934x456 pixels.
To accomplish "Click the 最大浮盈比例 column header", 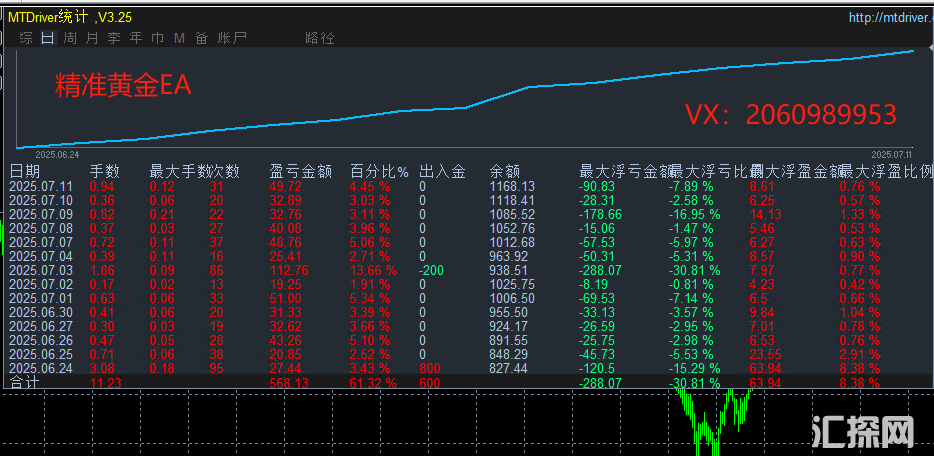I will point(886,172).
